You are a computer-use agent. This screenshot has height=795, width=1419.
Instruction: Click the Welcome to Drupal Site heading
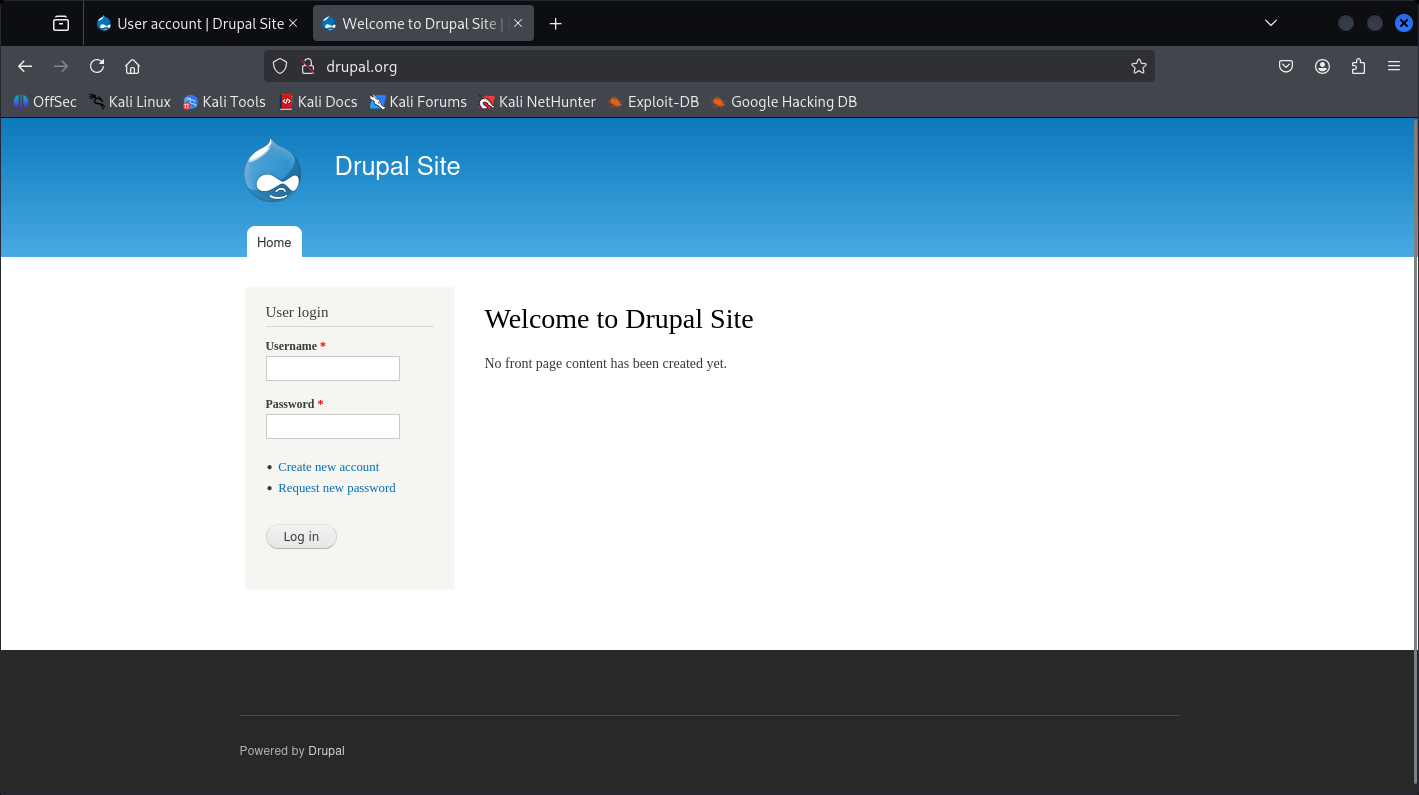pos(618,319)
